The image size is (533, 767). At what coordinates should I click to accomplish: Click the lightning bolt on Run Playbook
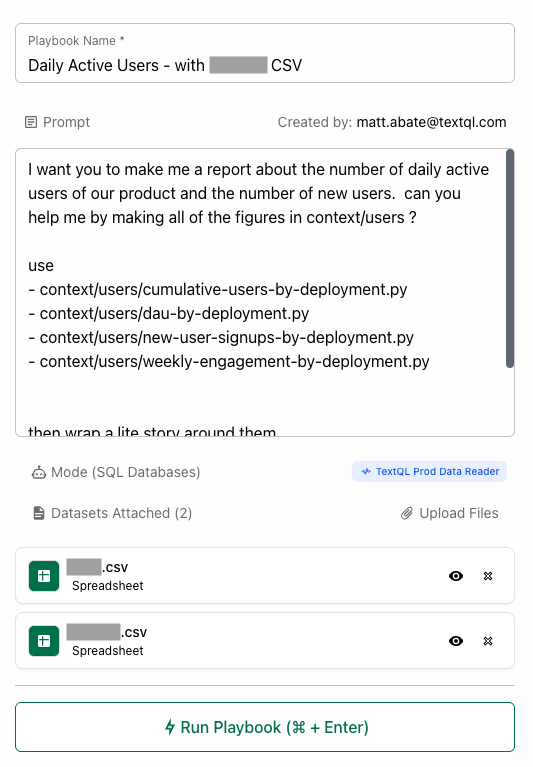[170, 727]
